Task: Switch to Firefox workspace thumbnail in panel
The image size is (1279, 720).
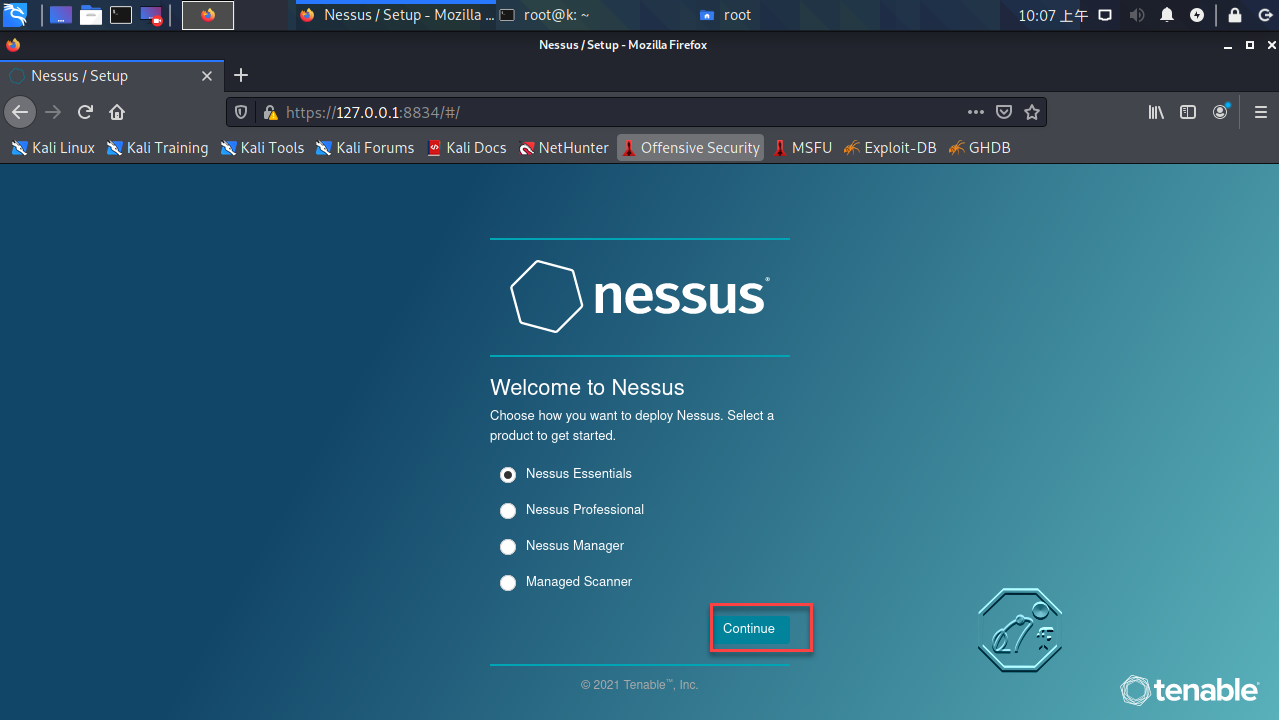Action: (208, 15)
